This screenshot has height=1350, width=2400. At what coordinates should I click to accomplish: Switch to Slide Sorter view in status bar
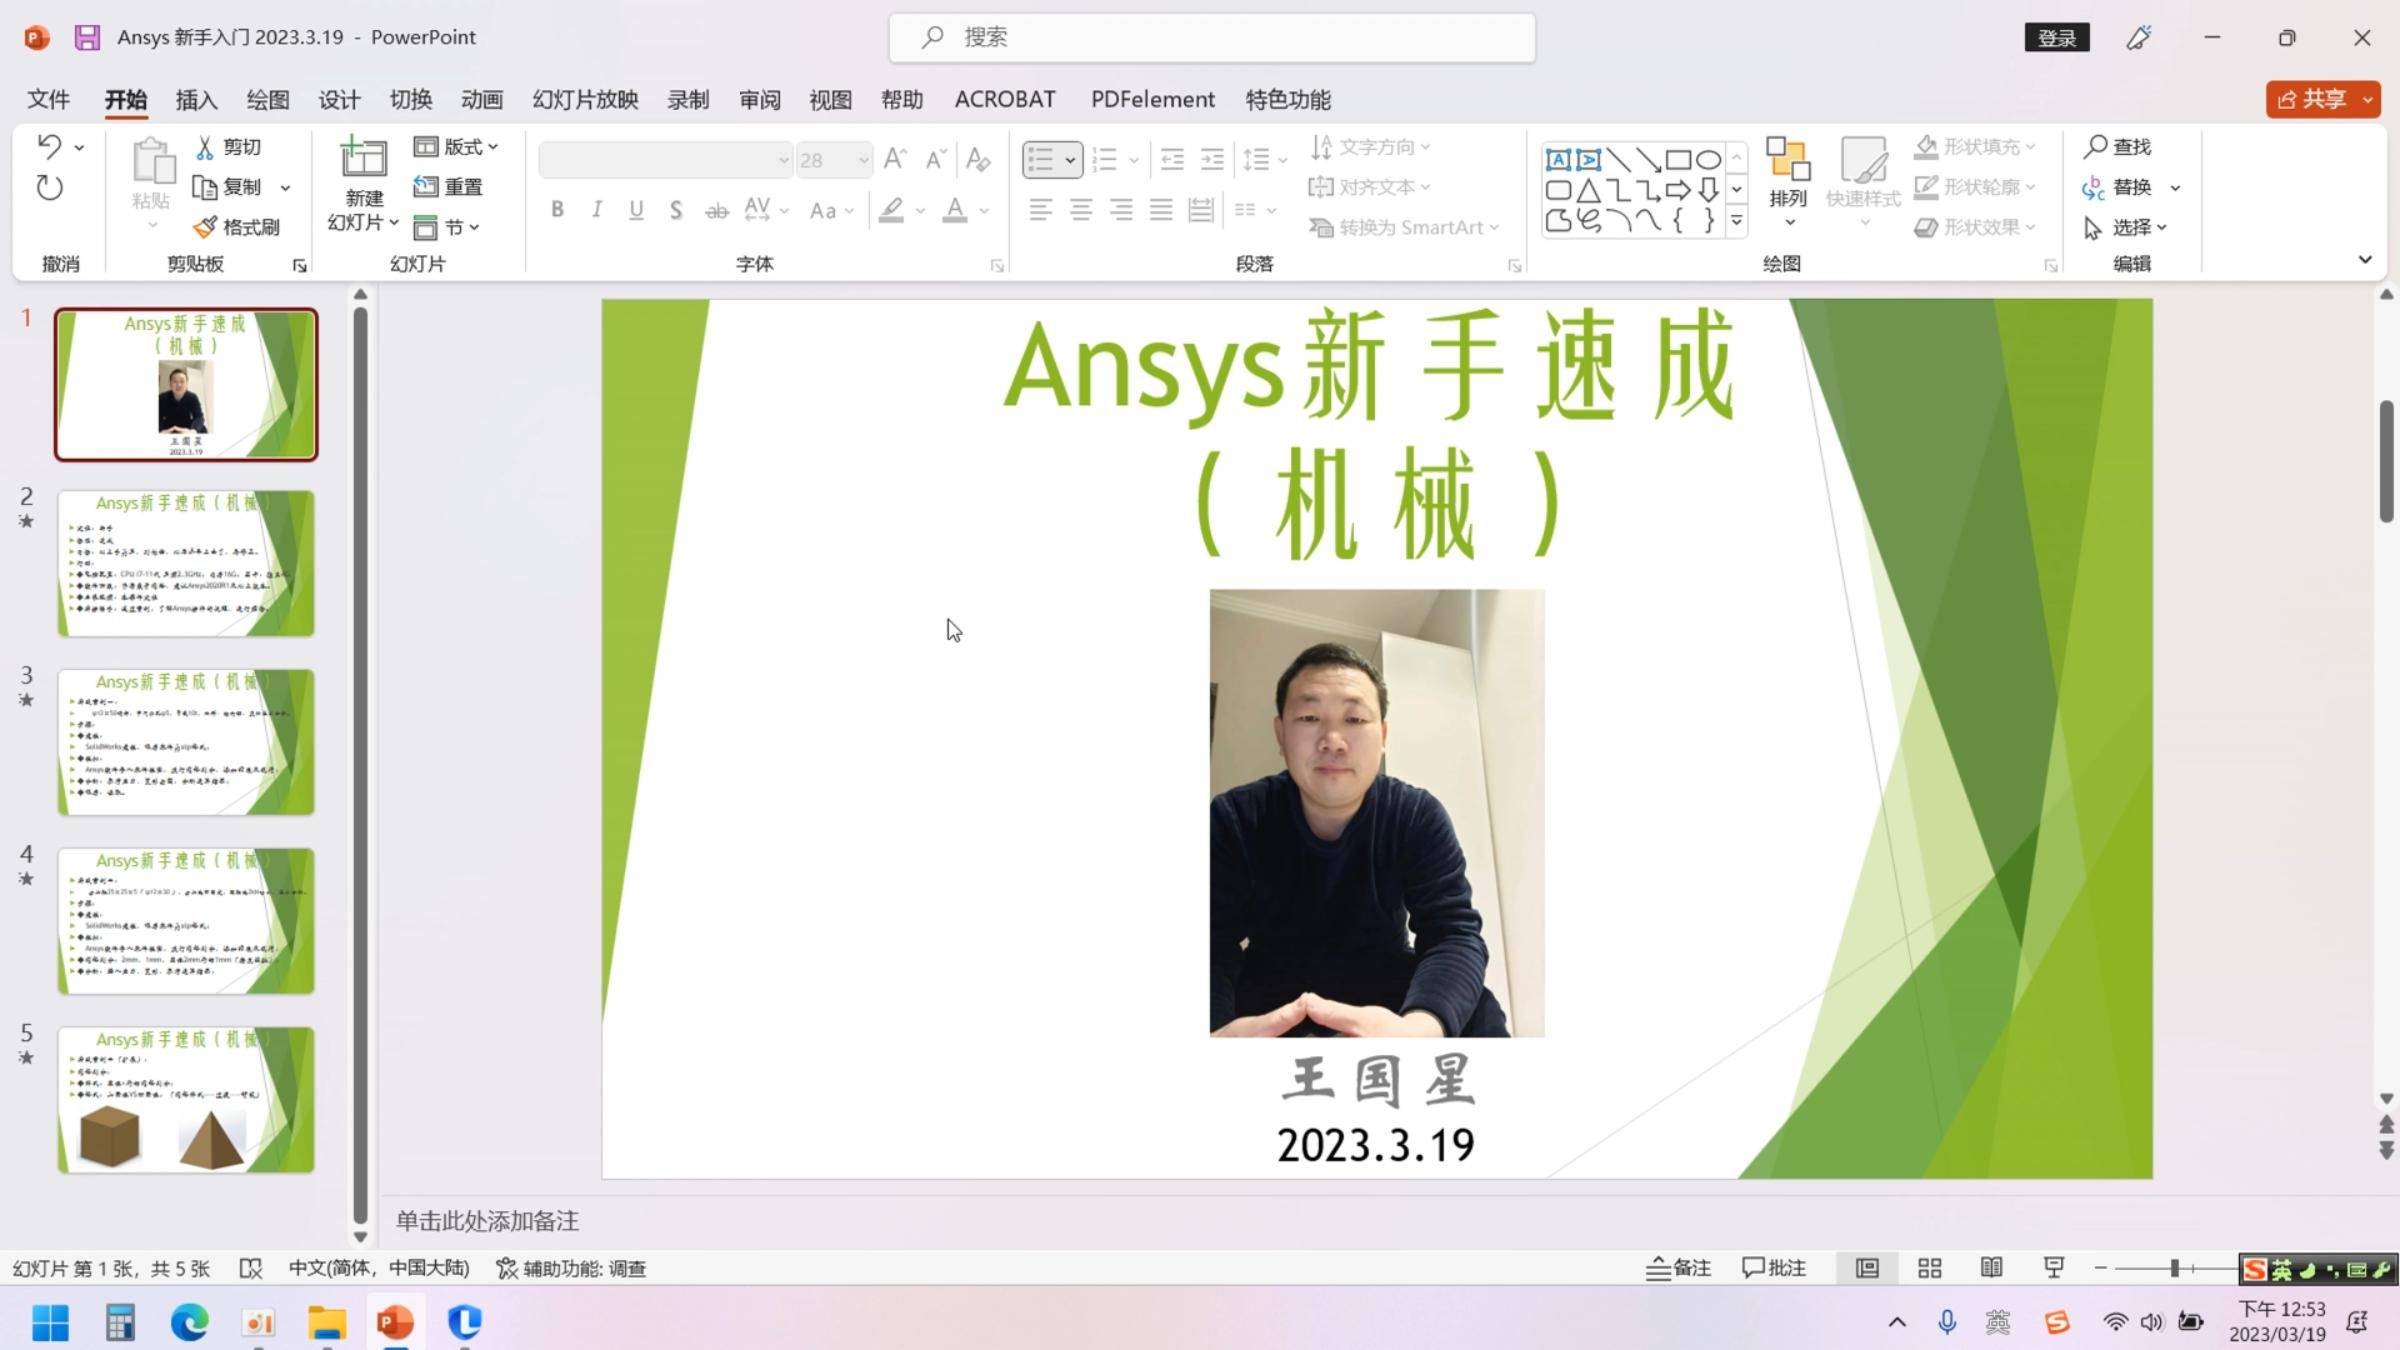click(x=1929, y=1267)
